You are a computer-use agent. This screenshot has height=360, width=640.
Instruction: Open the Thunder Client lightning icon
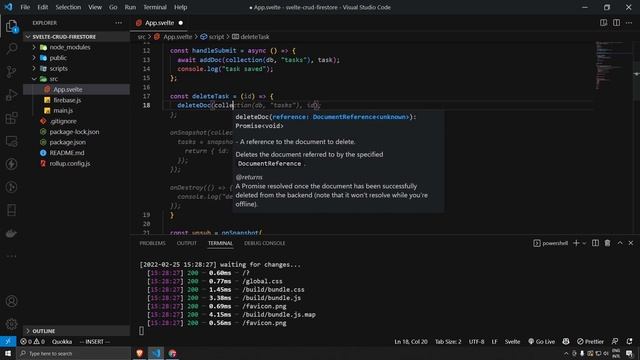point(11,164)
